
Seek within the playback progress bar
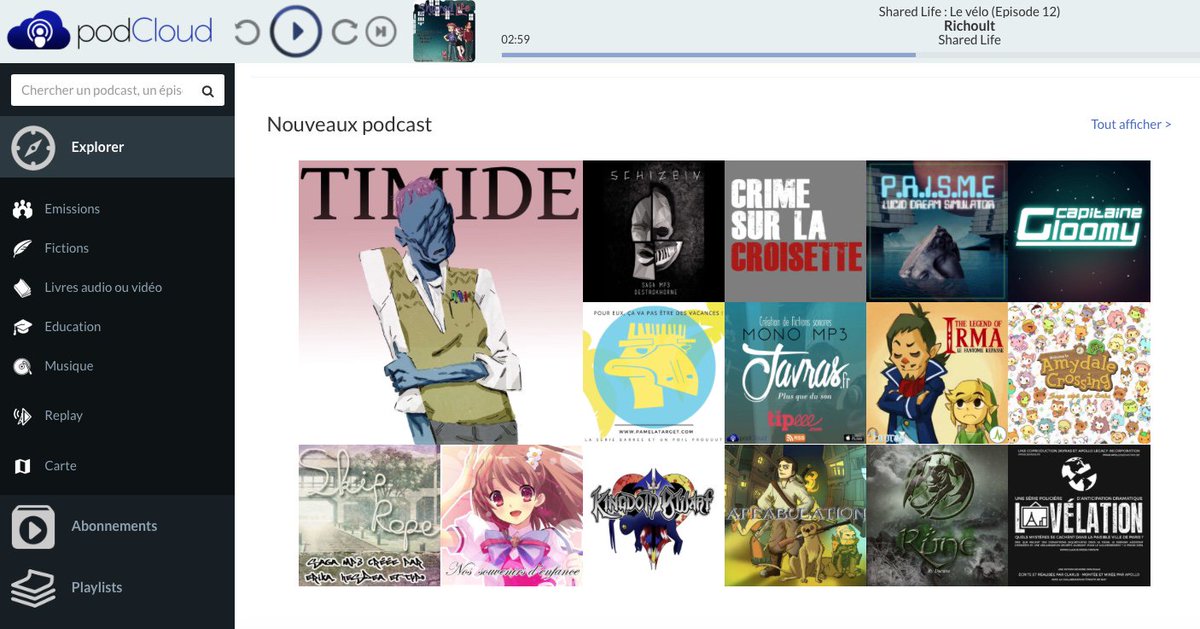[x=850, y=54]
